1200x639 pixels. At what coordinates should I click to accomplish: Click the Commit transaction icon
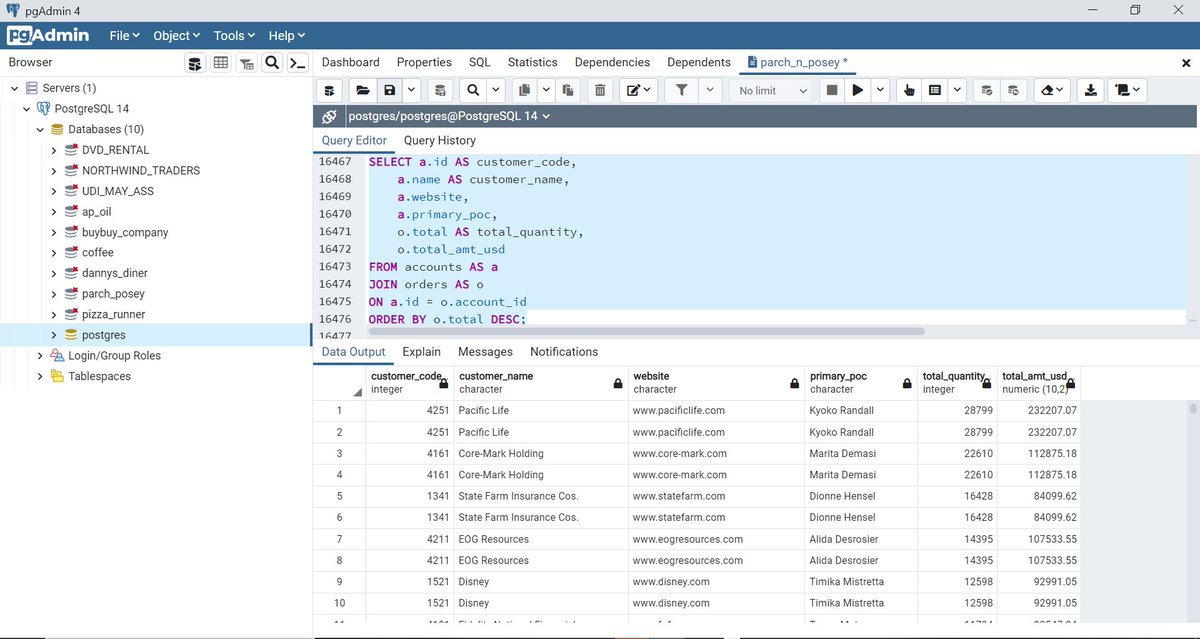(987, 90)
